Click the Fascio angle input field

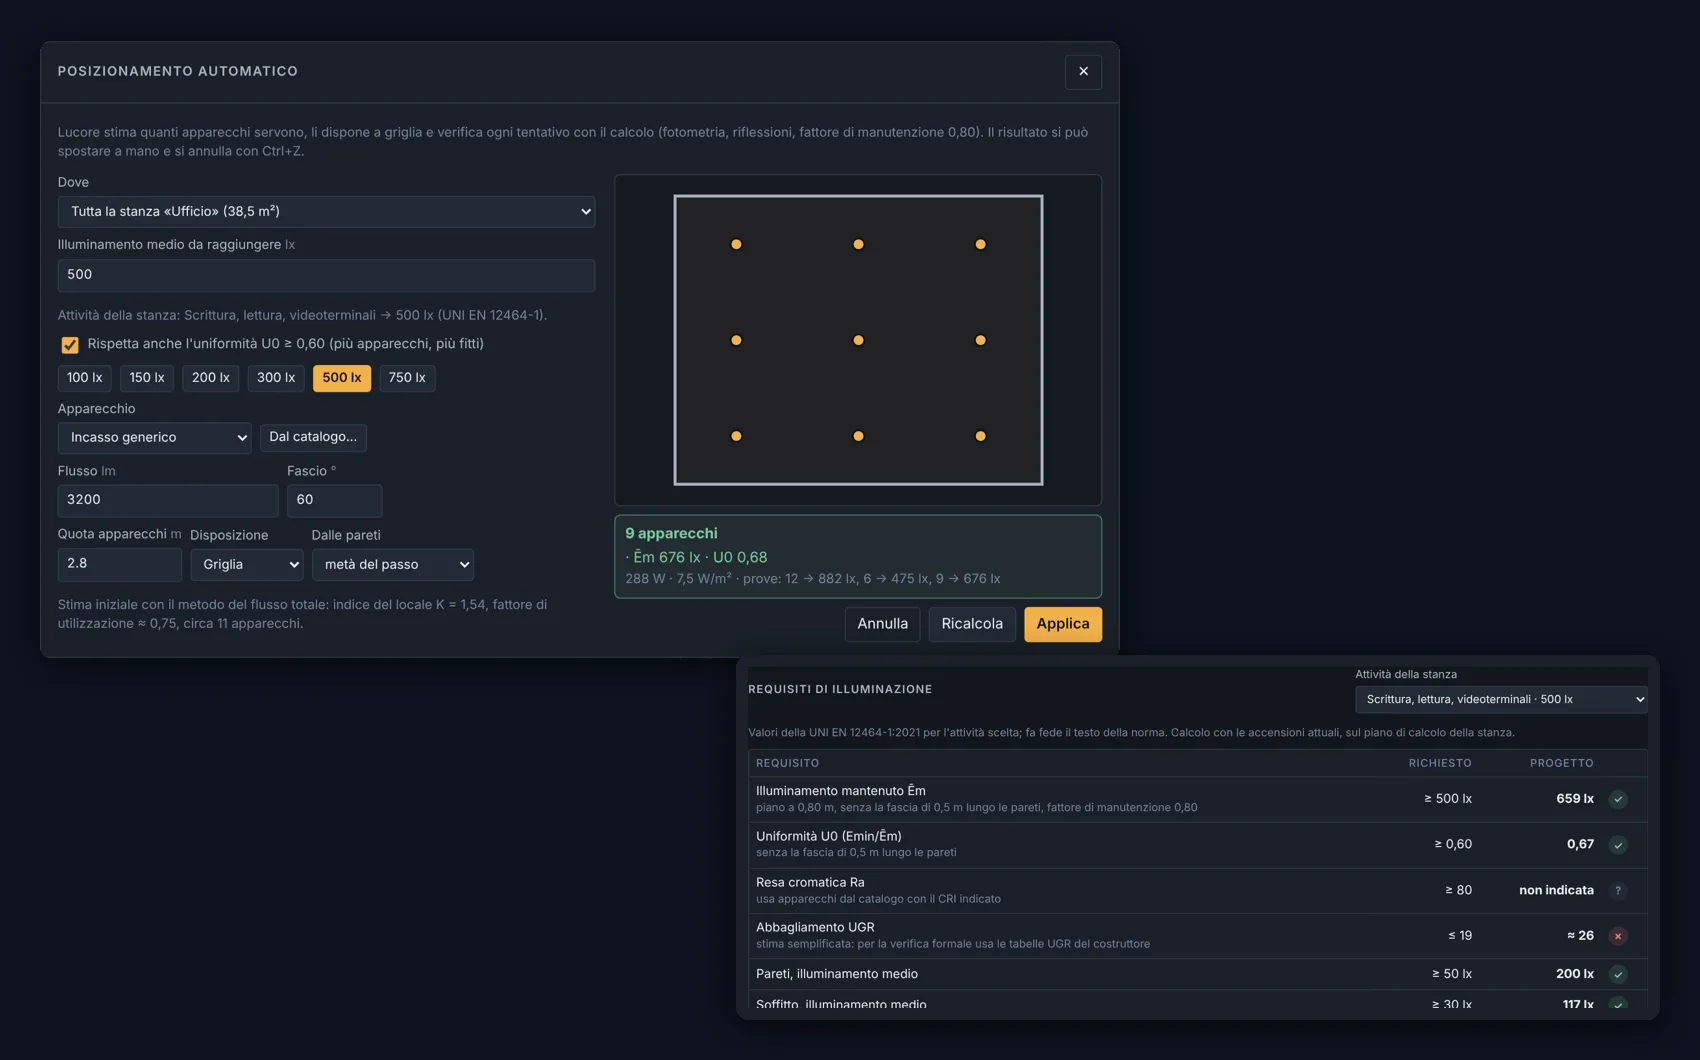point(334,500)
